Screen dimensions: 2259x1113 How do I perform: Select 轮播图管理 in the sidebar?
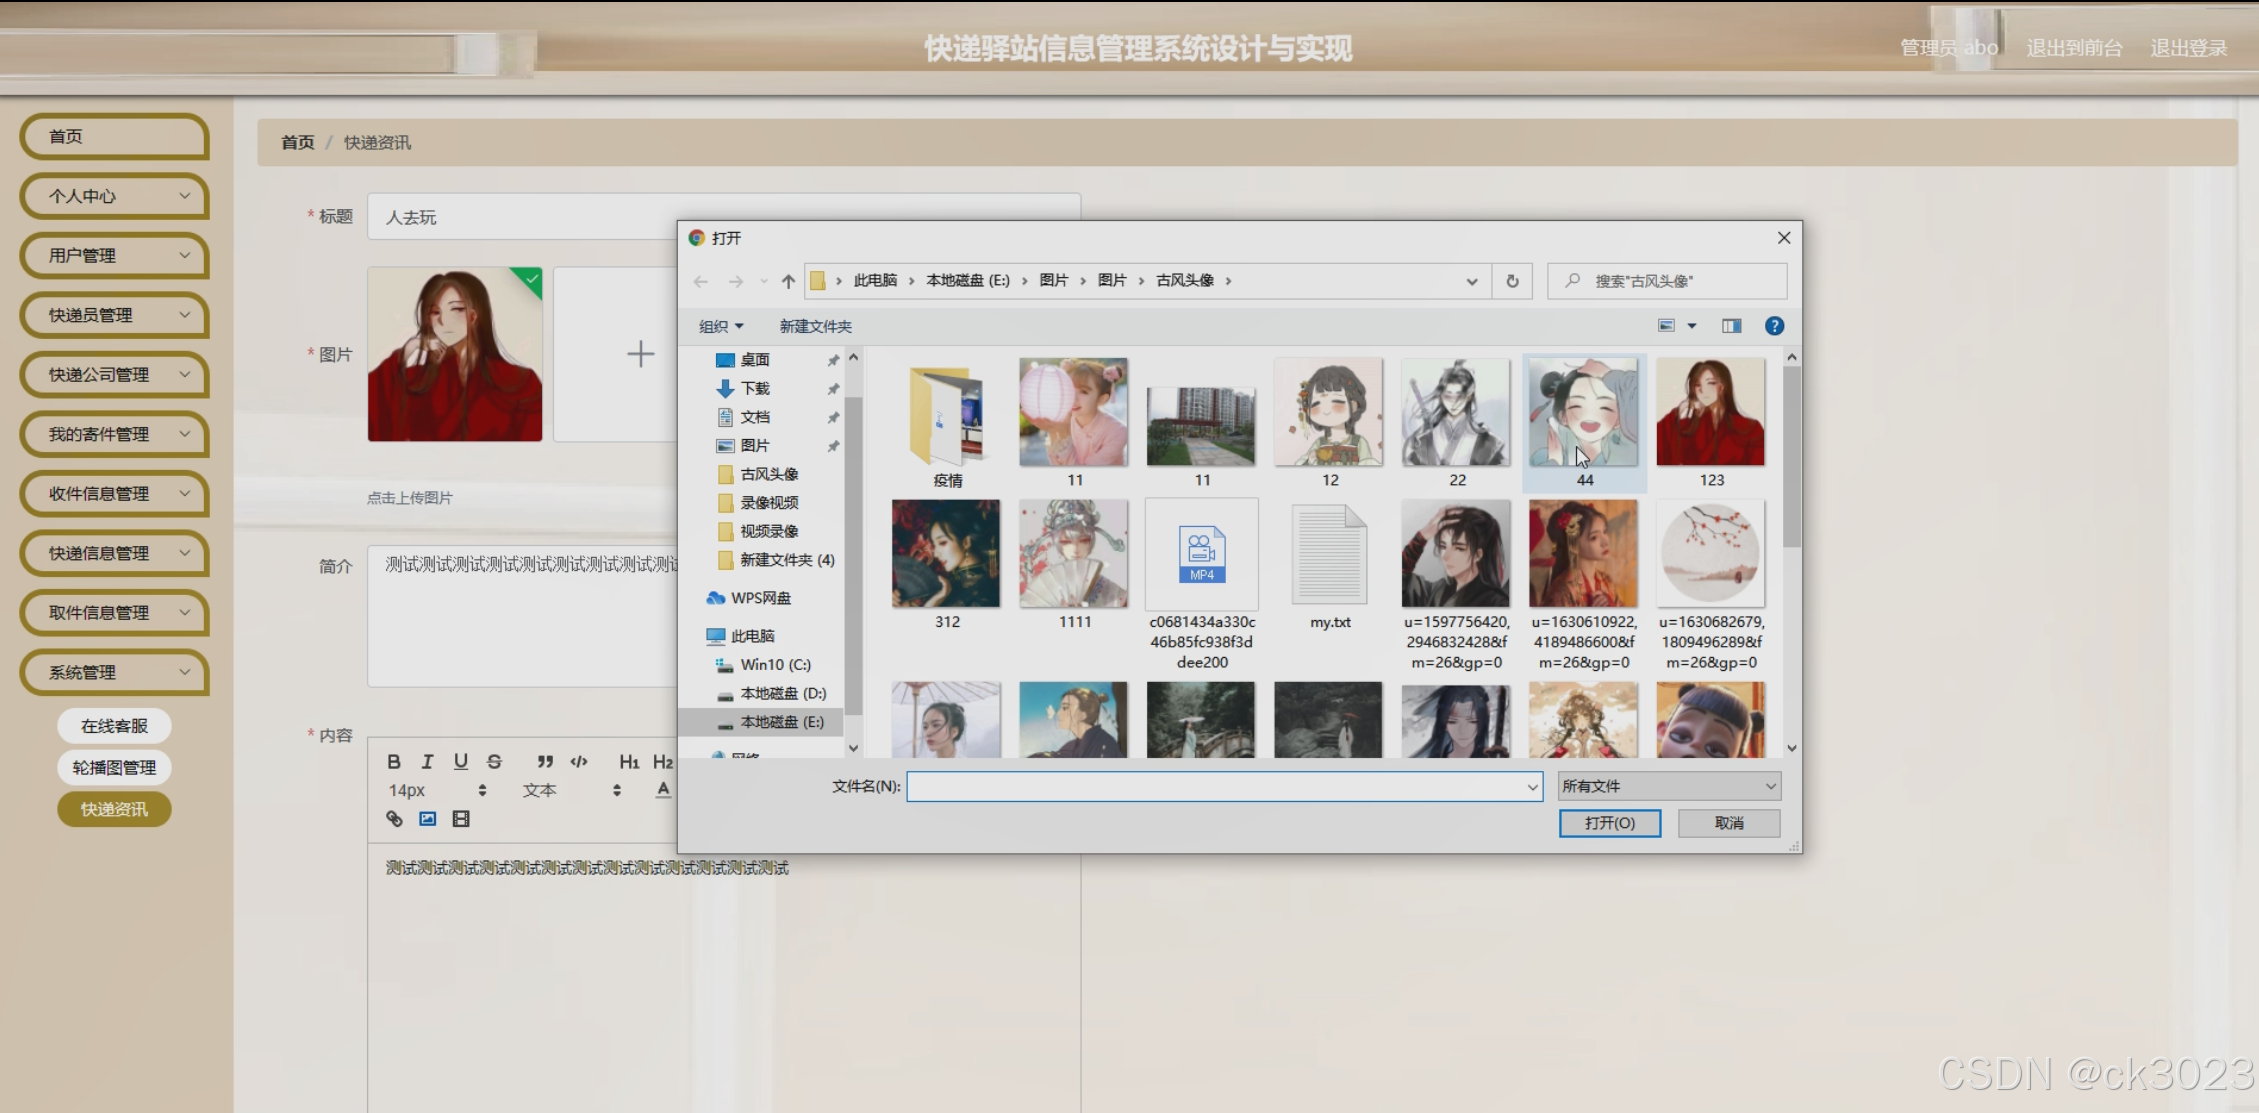(x=114, y=767)
